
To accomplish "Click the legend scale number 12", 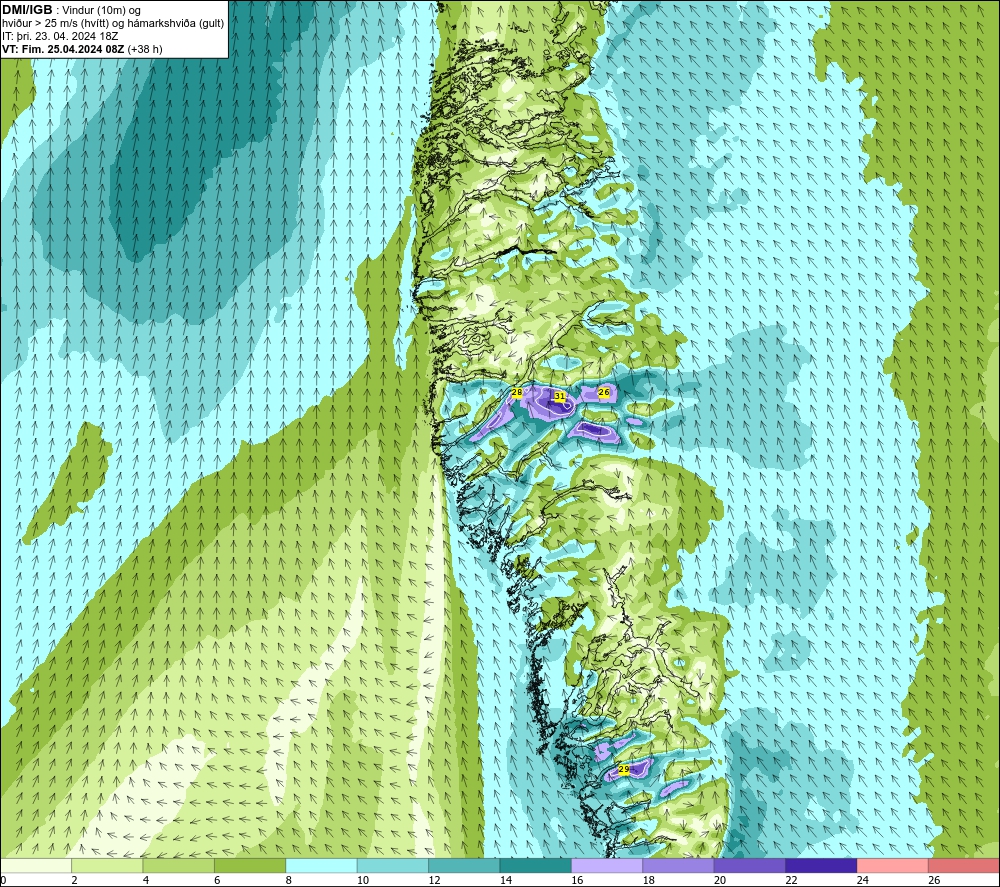I will pos(434,880).
